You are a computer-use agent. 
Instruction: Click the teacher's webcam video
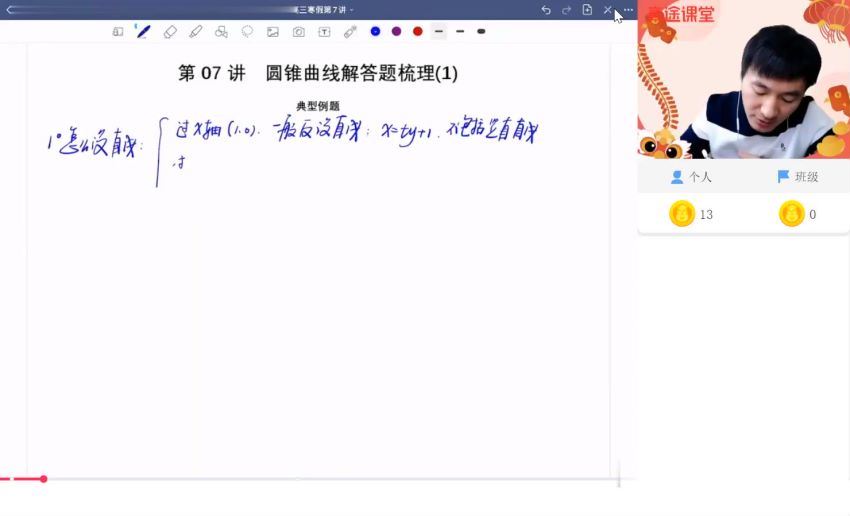point(744,79)
